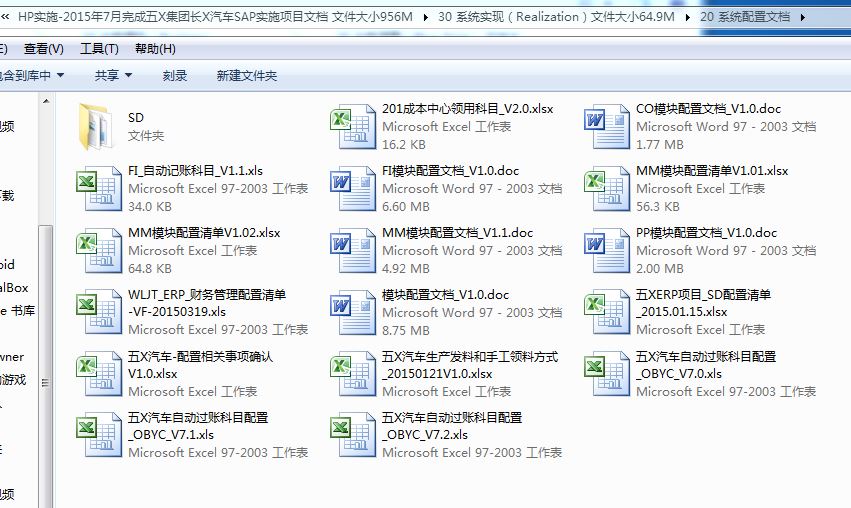
Task: Select the _OBYC_V7.0.xls Excel icon
Action: (607, 374)
